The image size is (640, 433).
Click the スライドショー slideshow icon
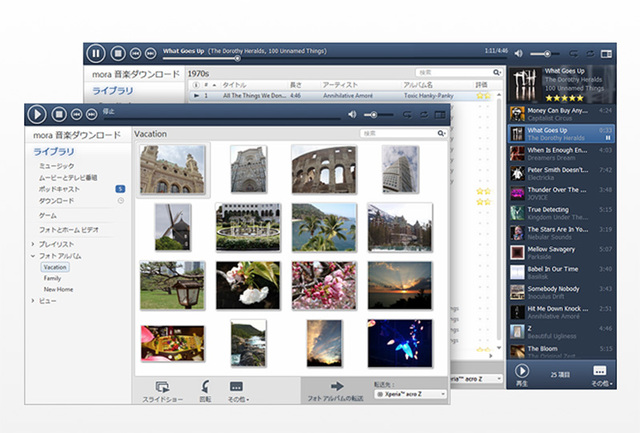click(162, 386)
